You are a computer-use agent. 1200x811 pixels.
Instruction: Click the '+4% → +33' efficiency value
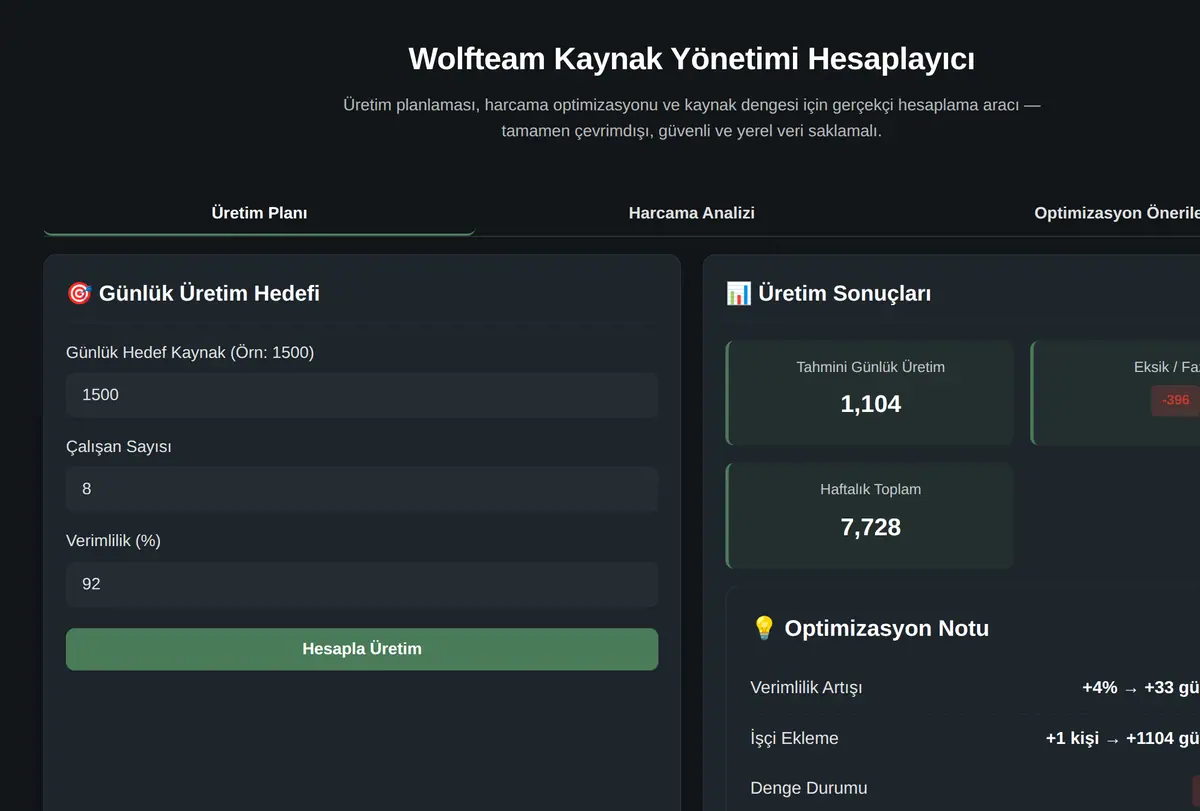tap(1141, 688)
